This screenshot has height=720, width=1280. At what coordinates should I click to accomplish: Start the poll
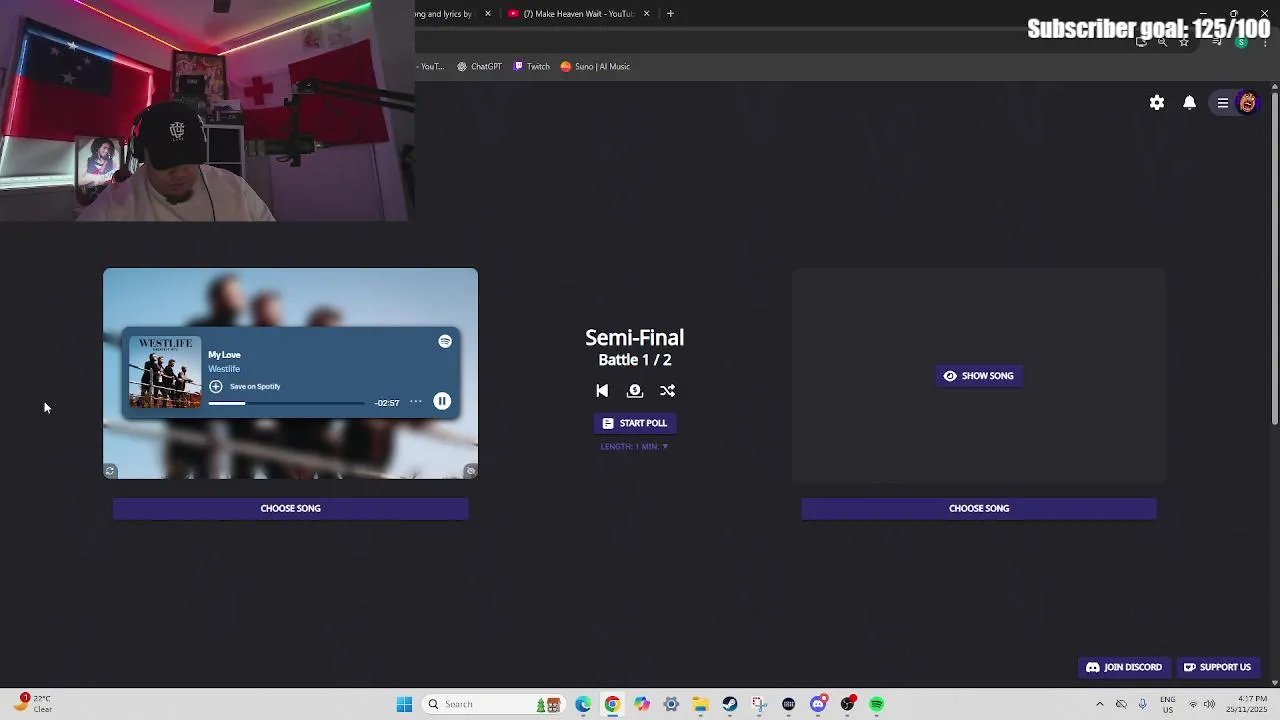[635, 423]
